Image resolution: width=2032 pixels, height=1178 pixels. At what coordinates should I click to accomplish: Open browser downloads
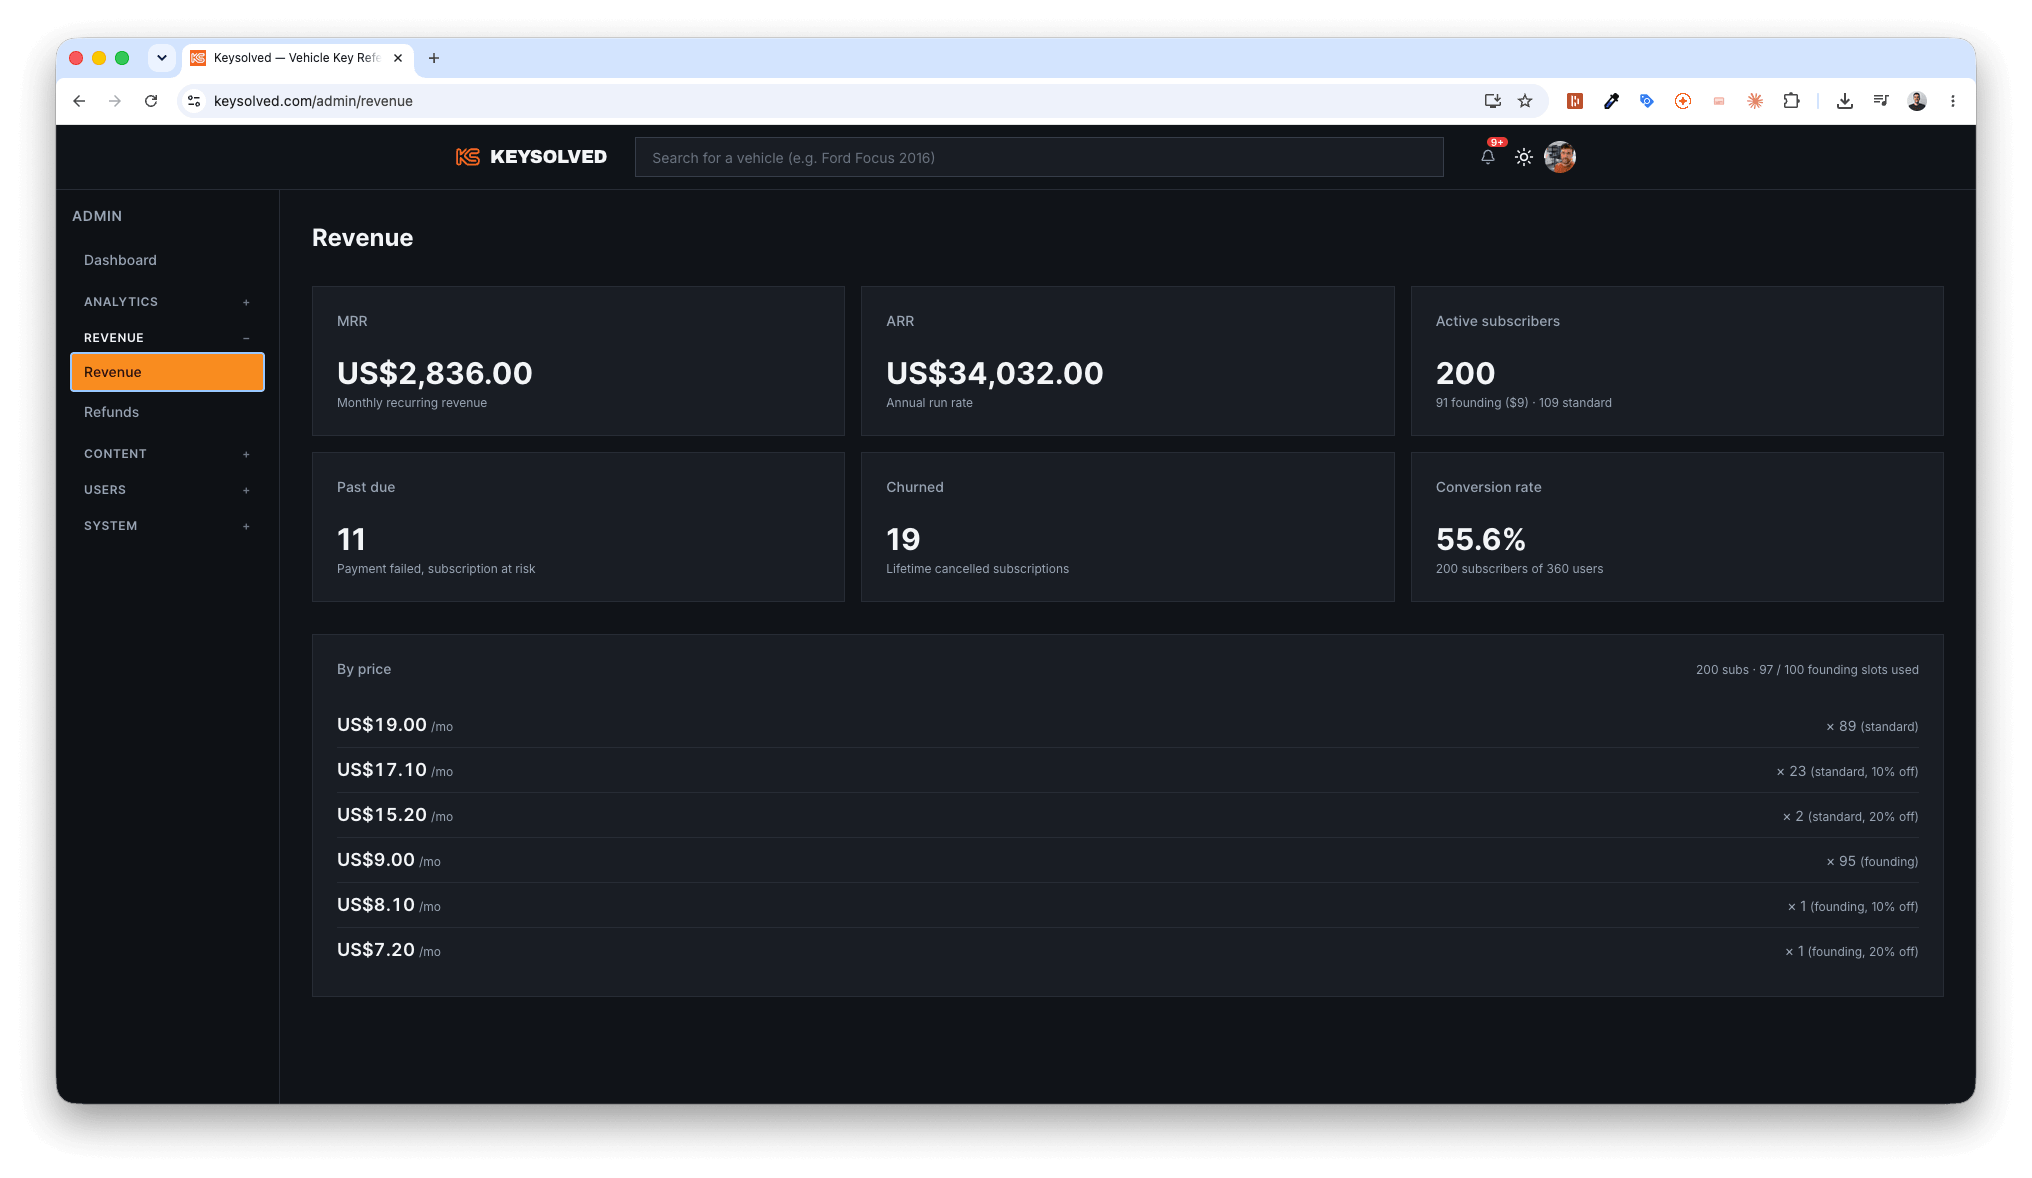1845,101
